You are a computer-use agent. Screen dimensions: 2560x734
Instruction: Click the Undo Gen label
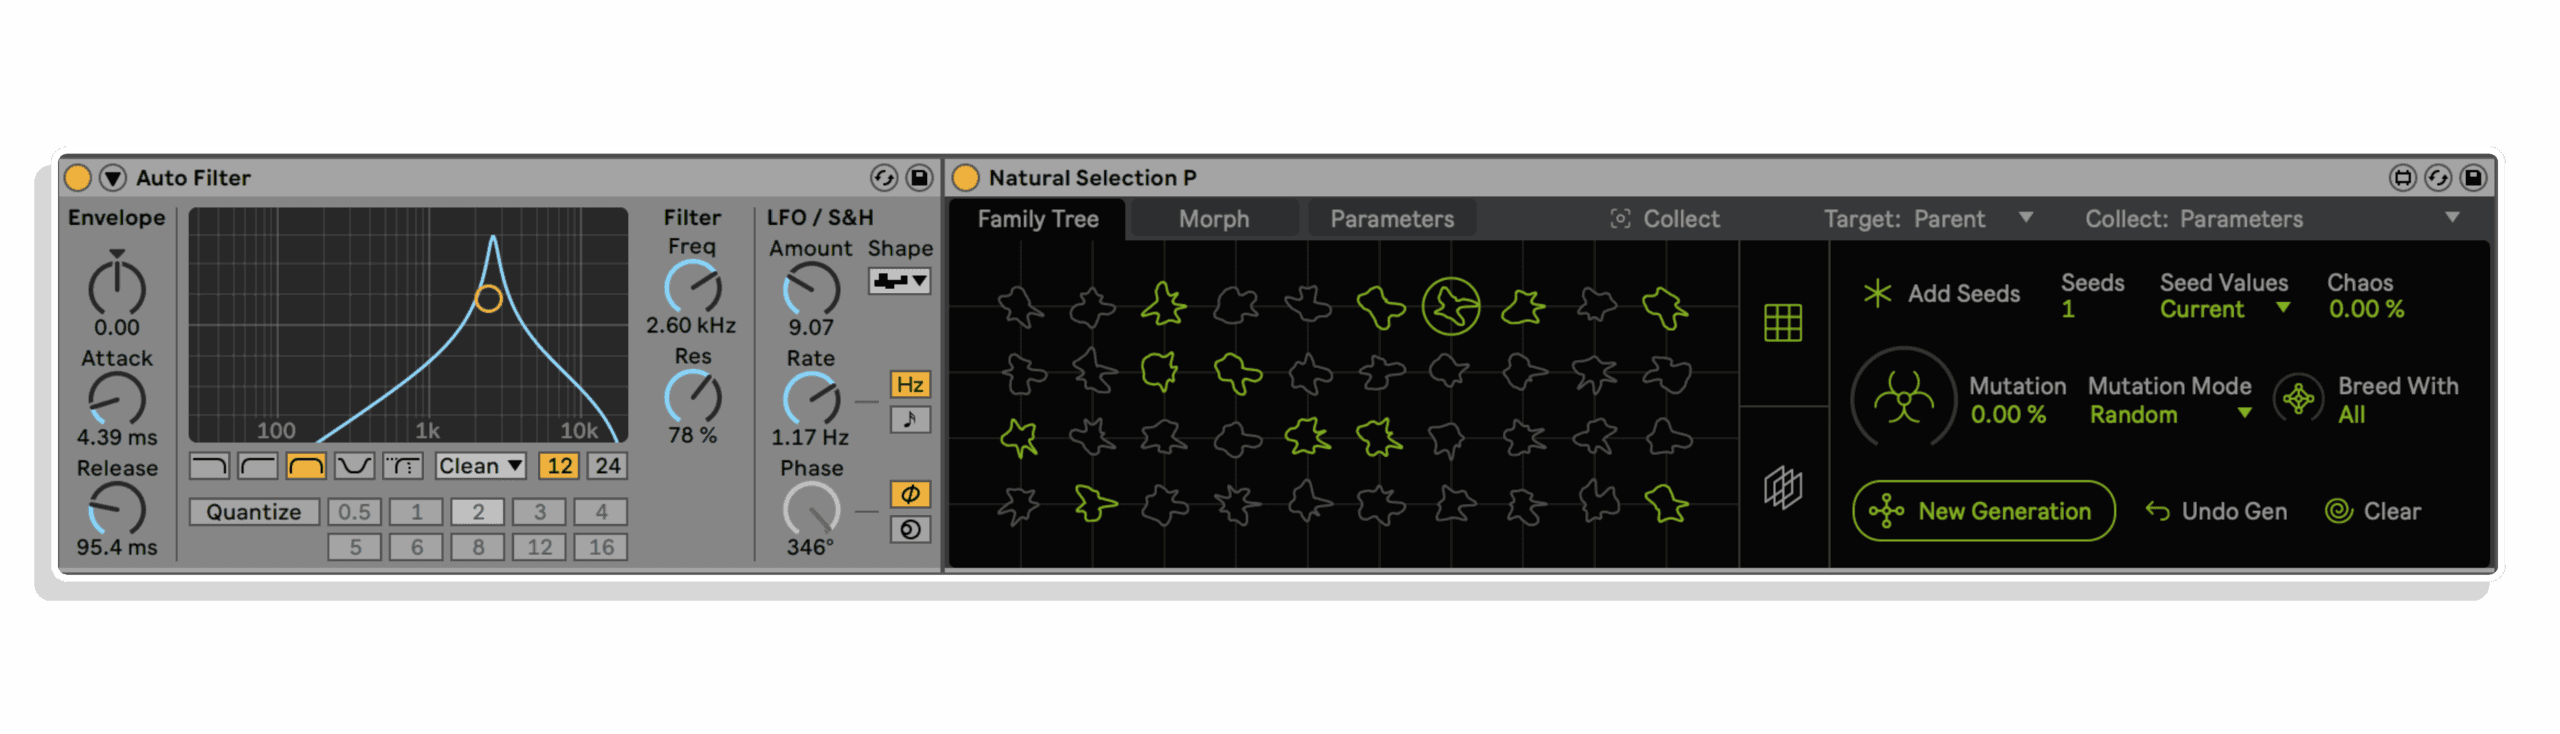point(2234,511)
